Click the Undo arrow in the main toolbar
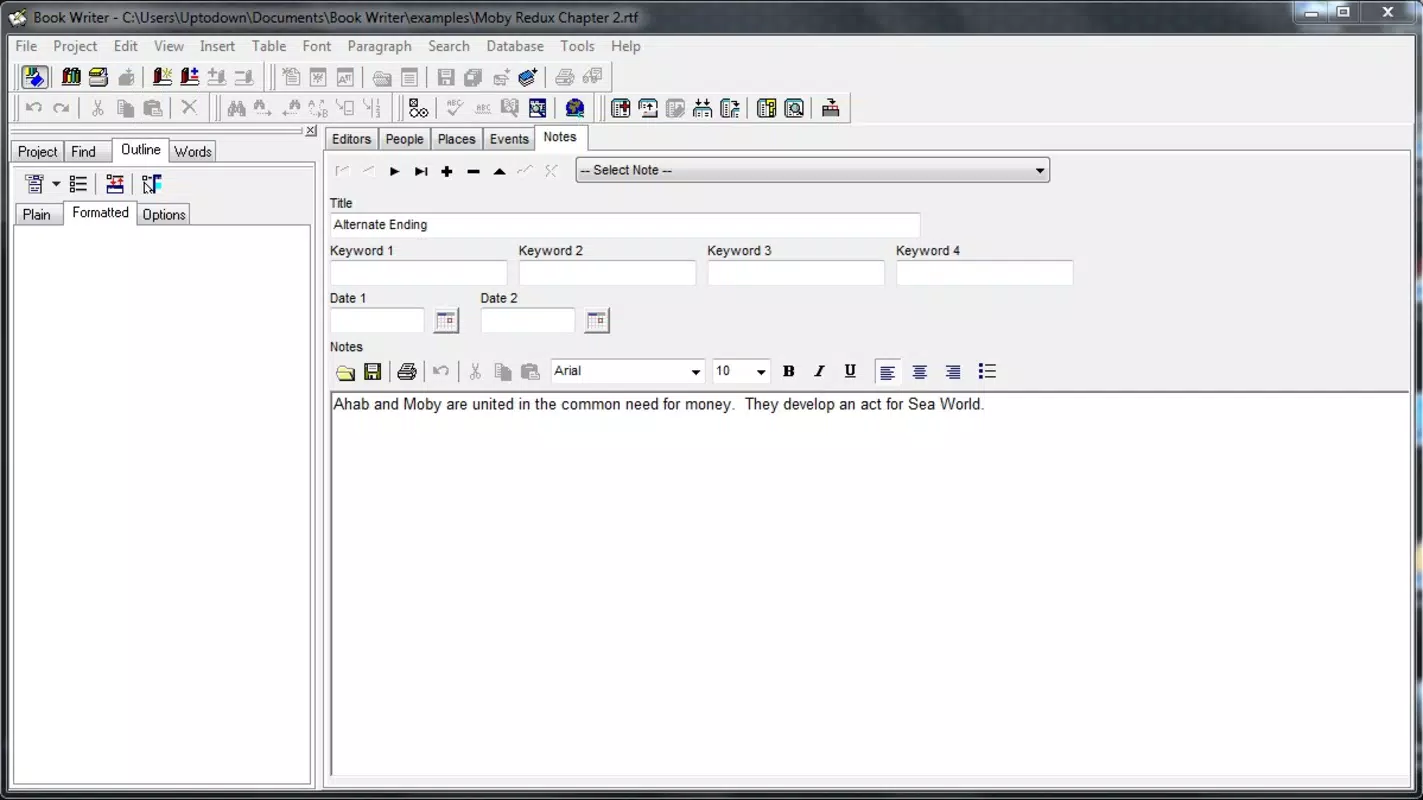The width and height of the screenshot is (1423, 800). pyautogui.click(x=34, y=108)
